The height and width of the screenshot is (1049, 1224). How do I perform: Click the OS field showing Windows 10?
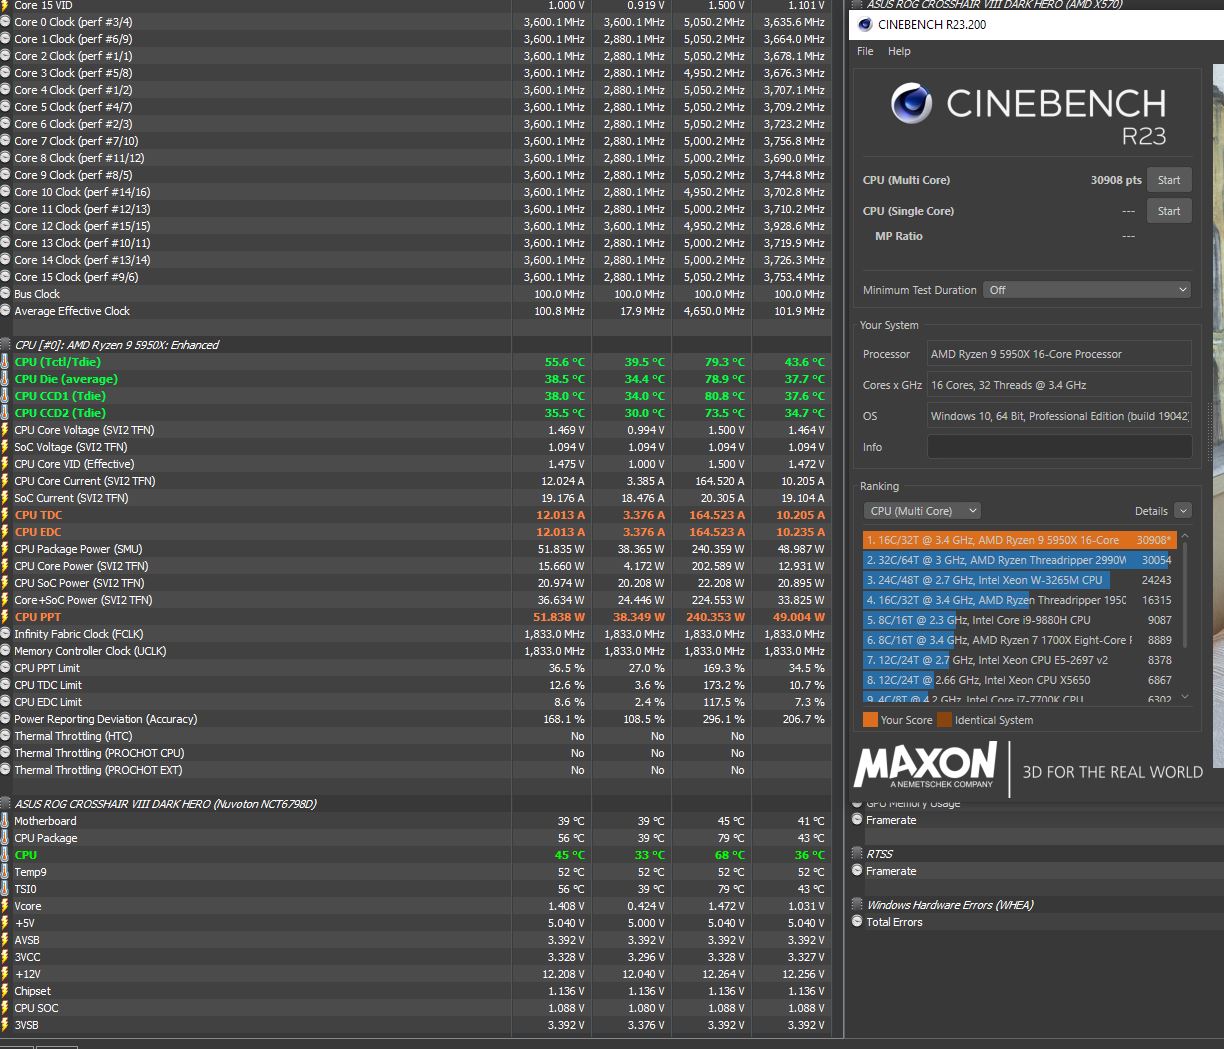[x=1059, y=416]
